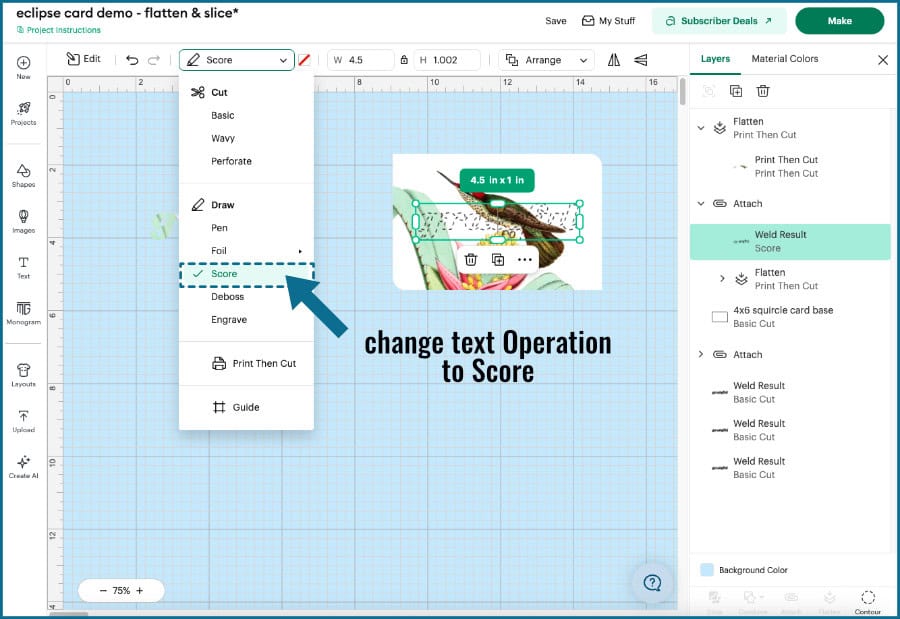900x619 pixels.
Task: Select the checked Score operation
Action: 246,274
